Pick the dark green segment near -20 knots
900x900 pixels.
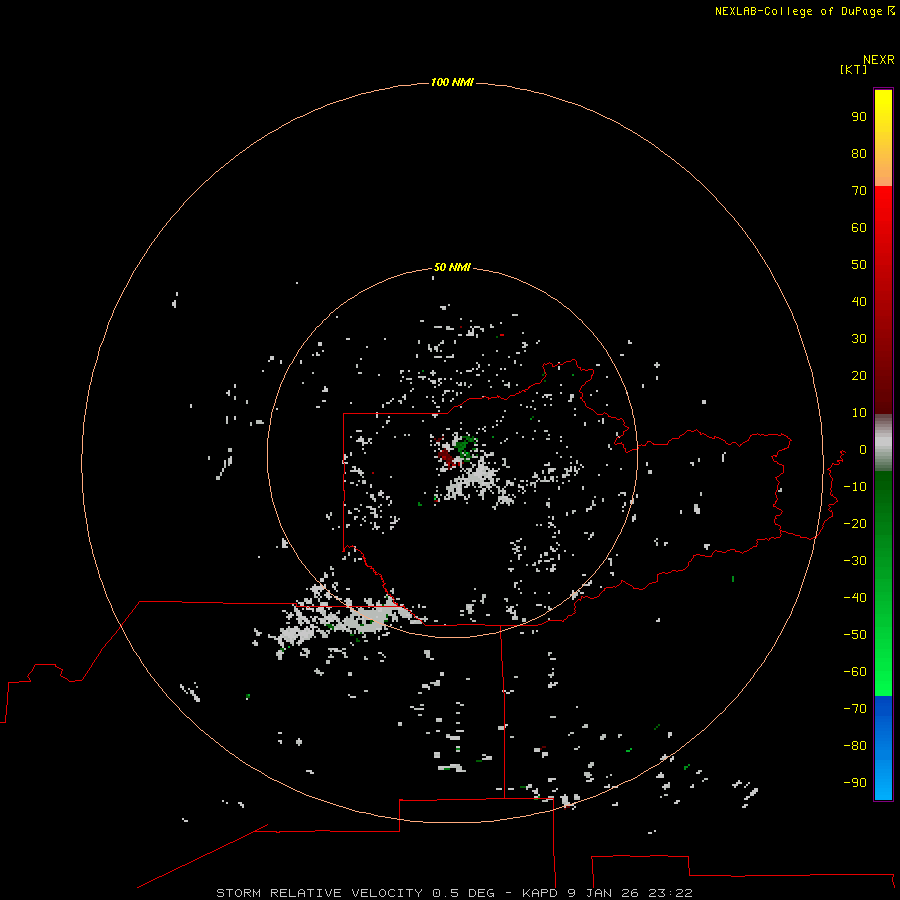[883, 517]
